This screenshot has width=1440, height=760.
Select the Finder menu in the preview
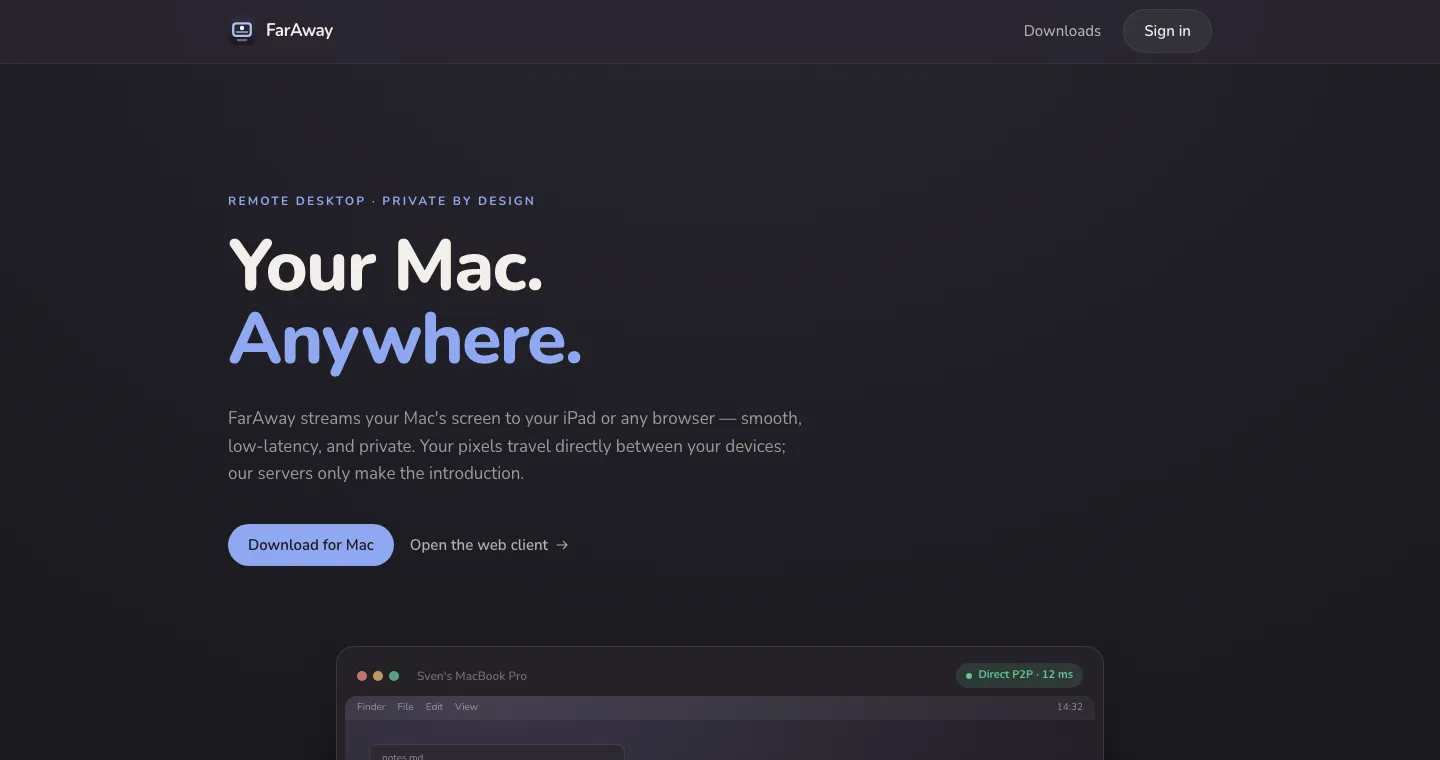tap(371, 707)
